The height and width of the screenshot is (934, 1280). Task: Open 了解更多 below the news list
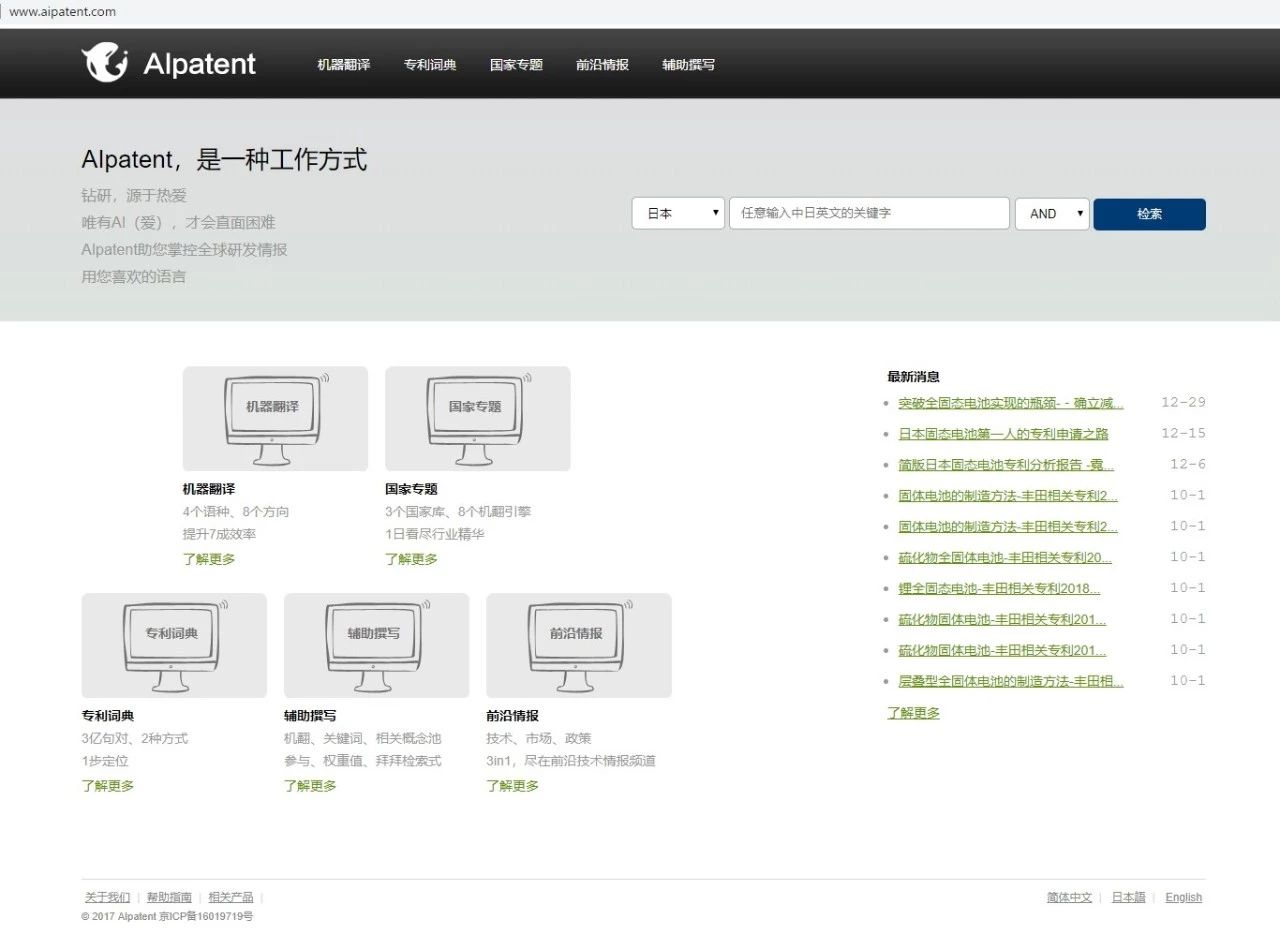click(x=913, y=713)
